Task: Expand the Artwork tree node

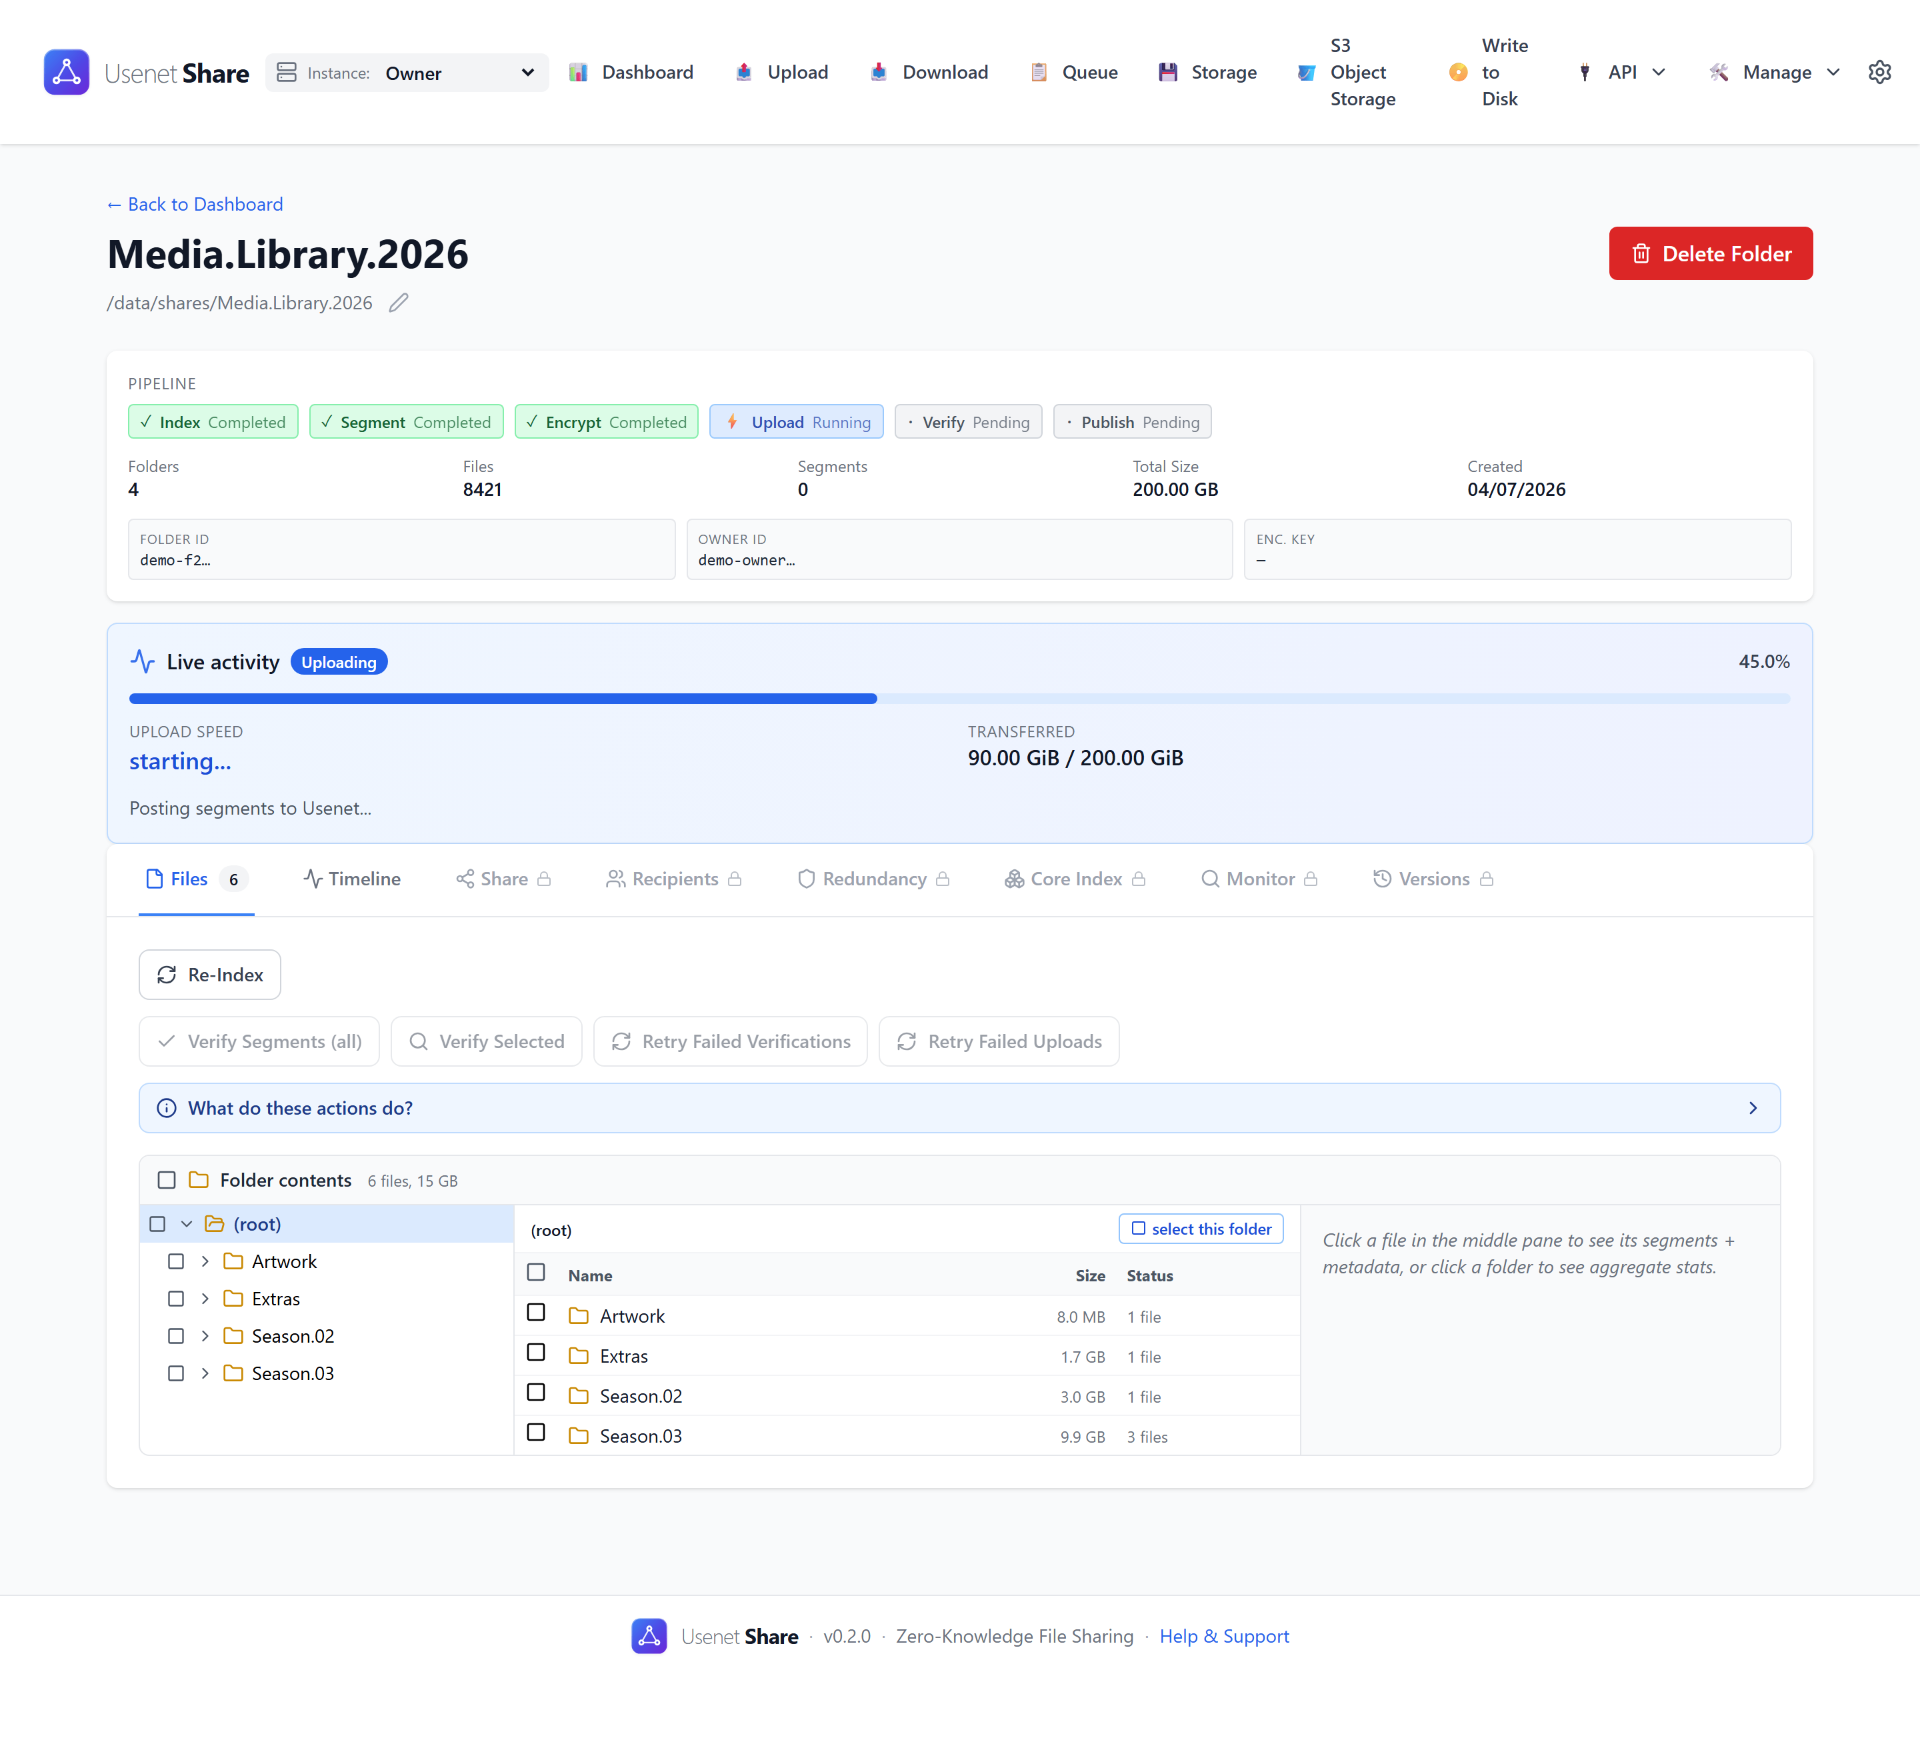Action: pyautogui.click(x=205, y=1262)
